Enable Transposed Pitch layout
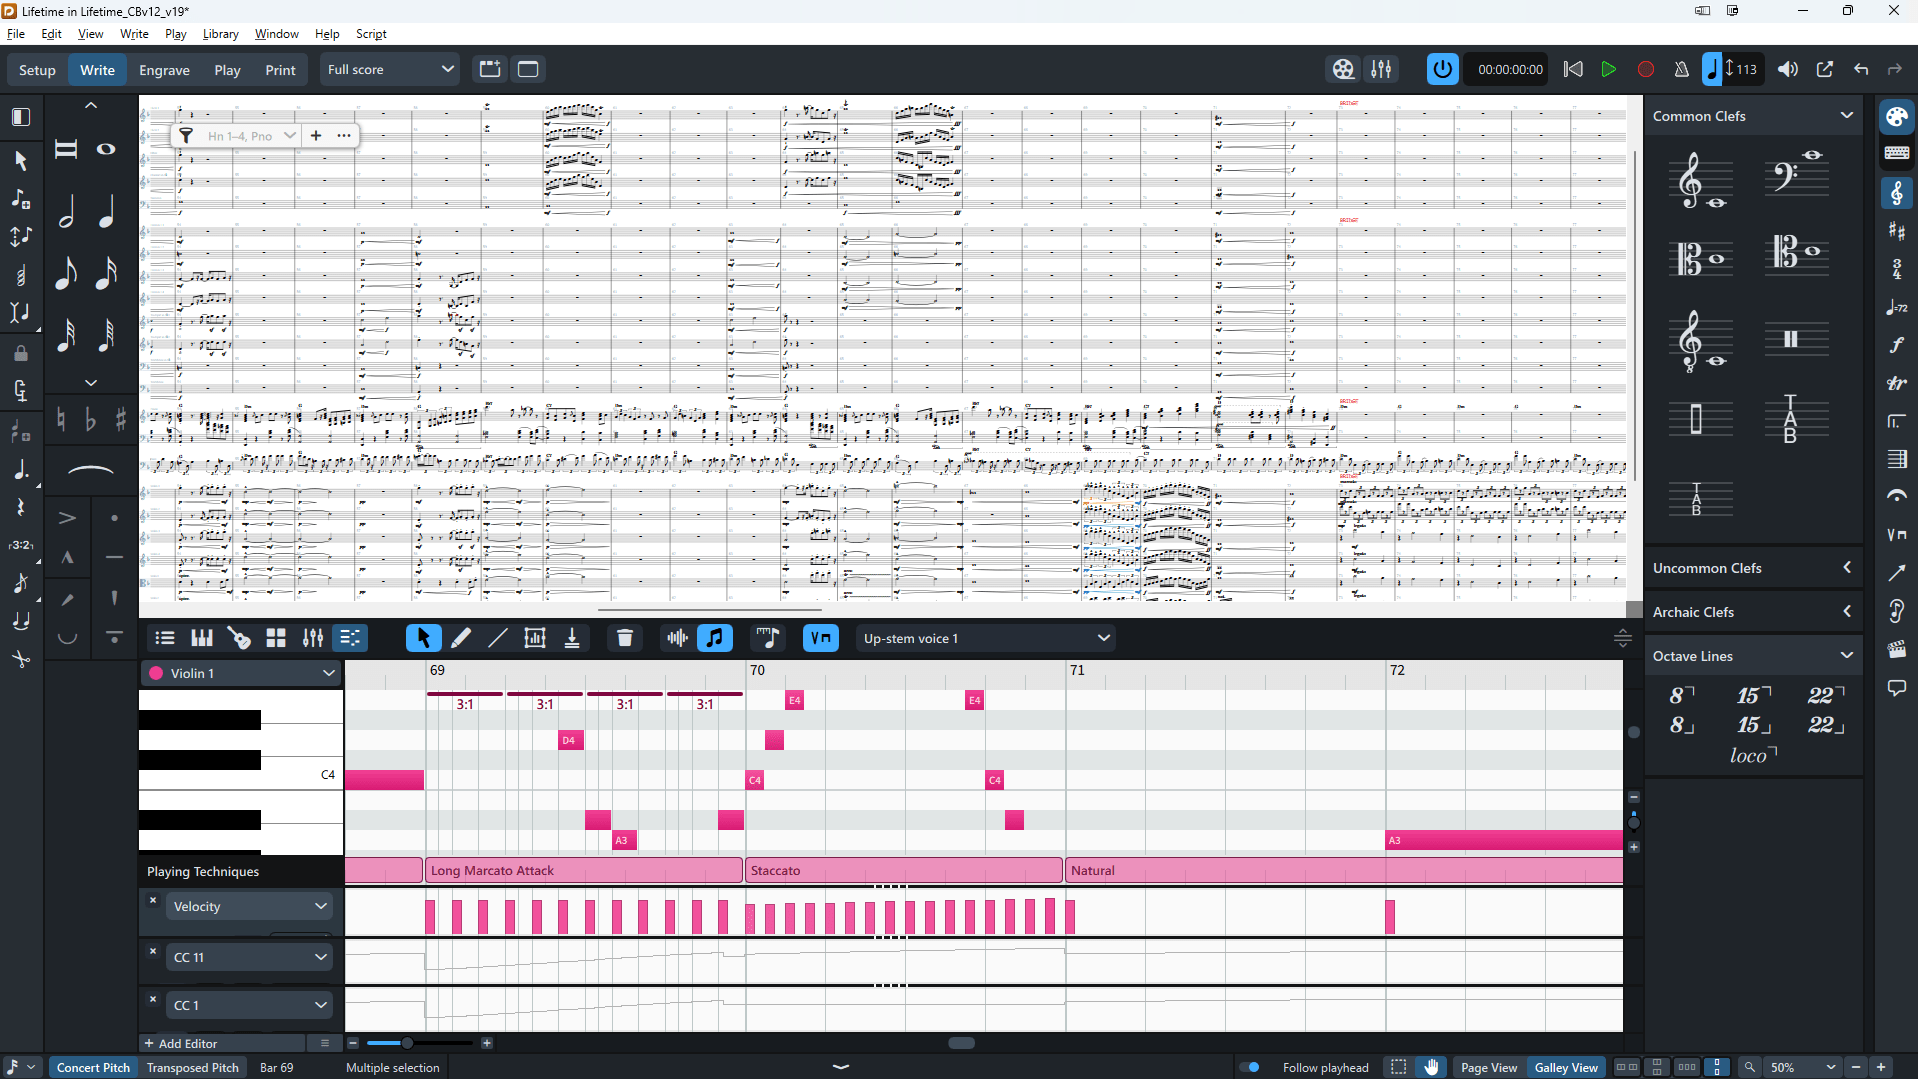Screen dimensions: 1918x1079 pyautogui.click(x=193, y=1067)
